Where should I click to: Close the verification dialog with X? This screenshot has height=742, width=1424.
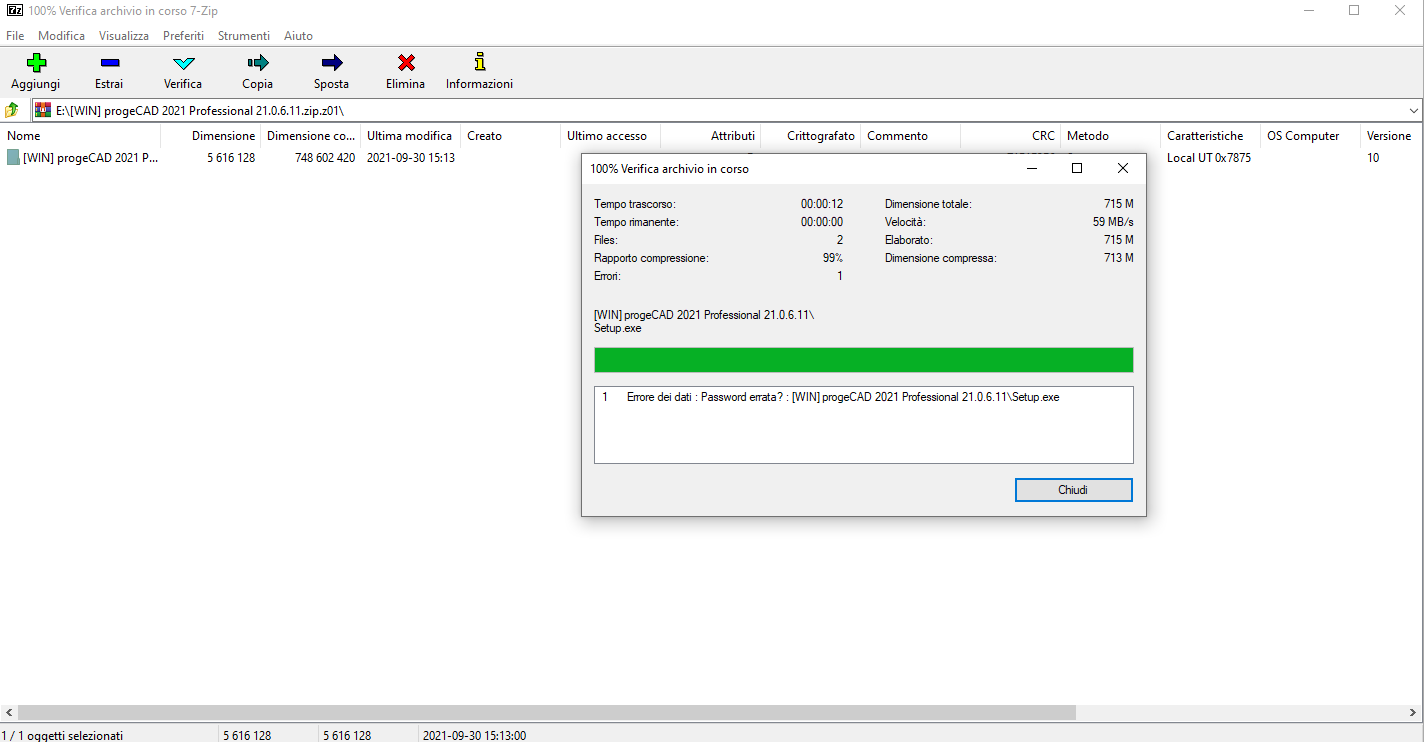click(1123, 168)
